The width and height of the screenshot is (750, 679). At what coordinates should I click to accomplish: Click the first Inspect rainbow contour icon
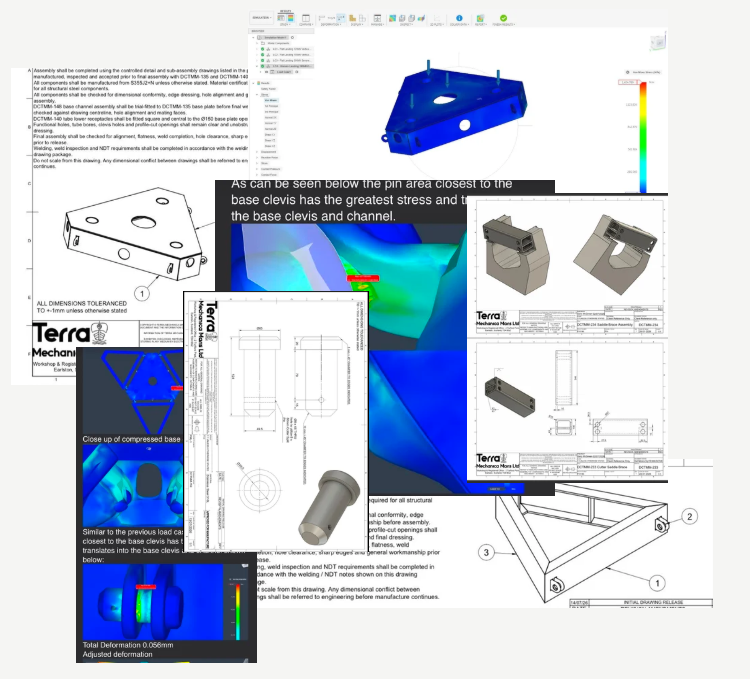coord(392,18)
